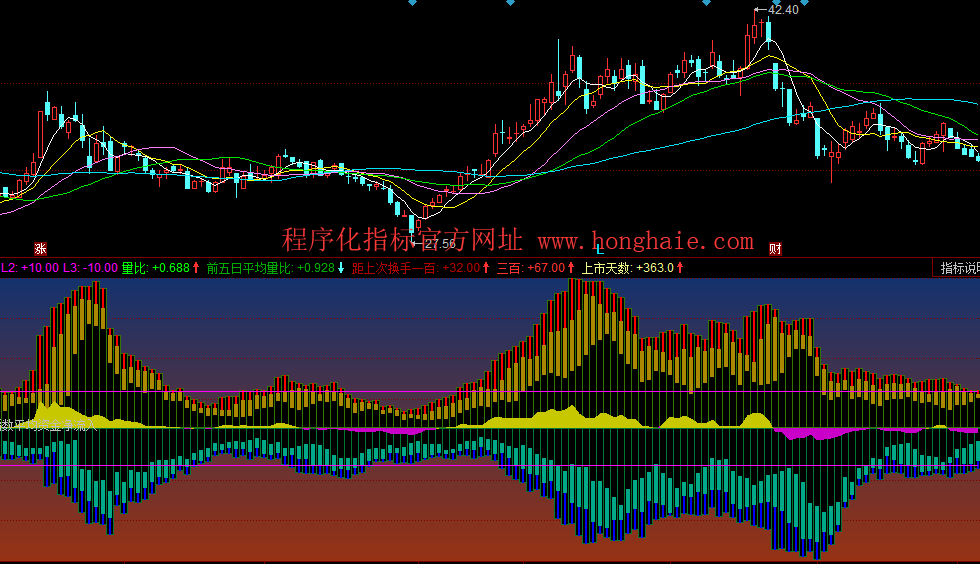Screen dimensions: 980x564
Task: Click the red arrow after +363.0 value
Action: point(681,268)
